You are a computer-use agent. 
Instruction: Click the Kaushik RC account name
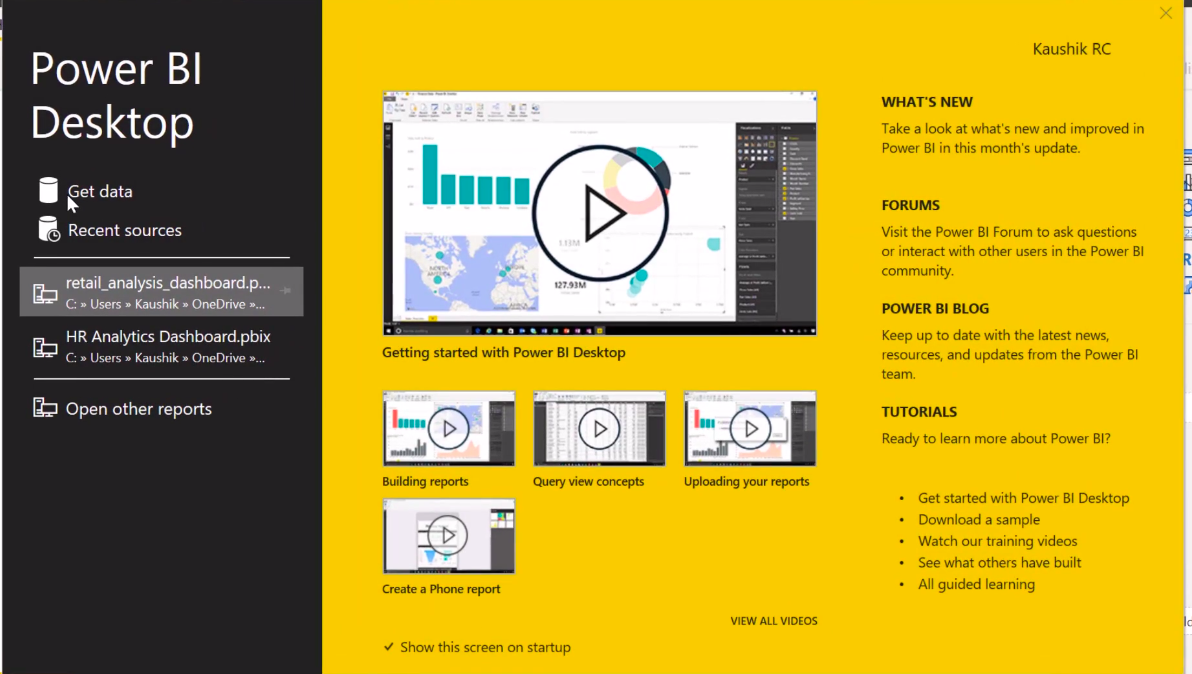coord(1071,49)
